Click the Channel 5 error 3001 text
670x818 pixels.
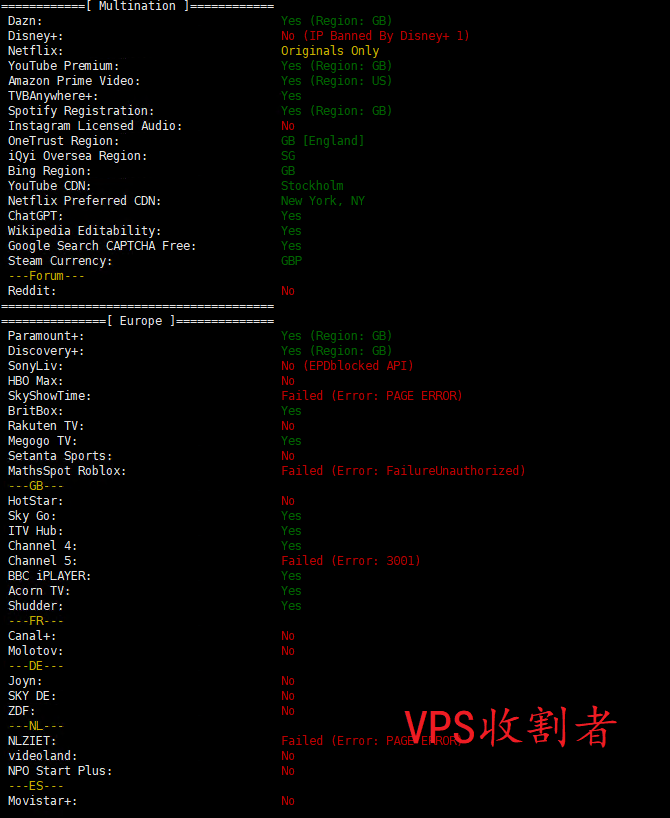coord(350,561)
